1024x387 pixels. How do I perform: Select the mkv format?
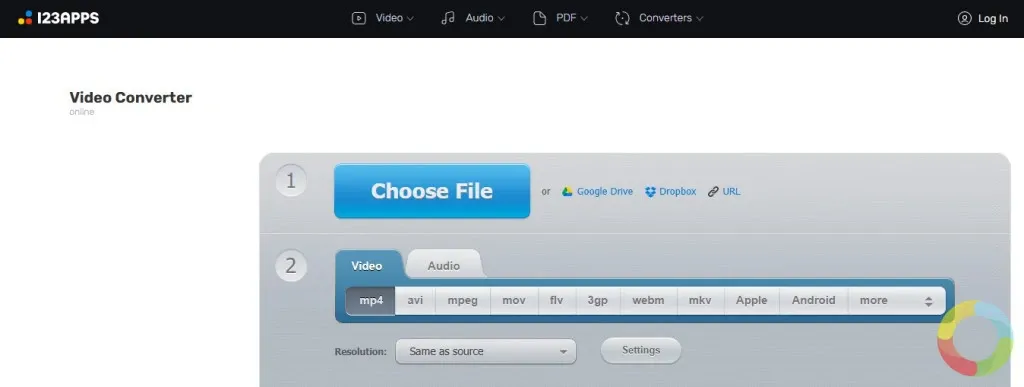700,300
